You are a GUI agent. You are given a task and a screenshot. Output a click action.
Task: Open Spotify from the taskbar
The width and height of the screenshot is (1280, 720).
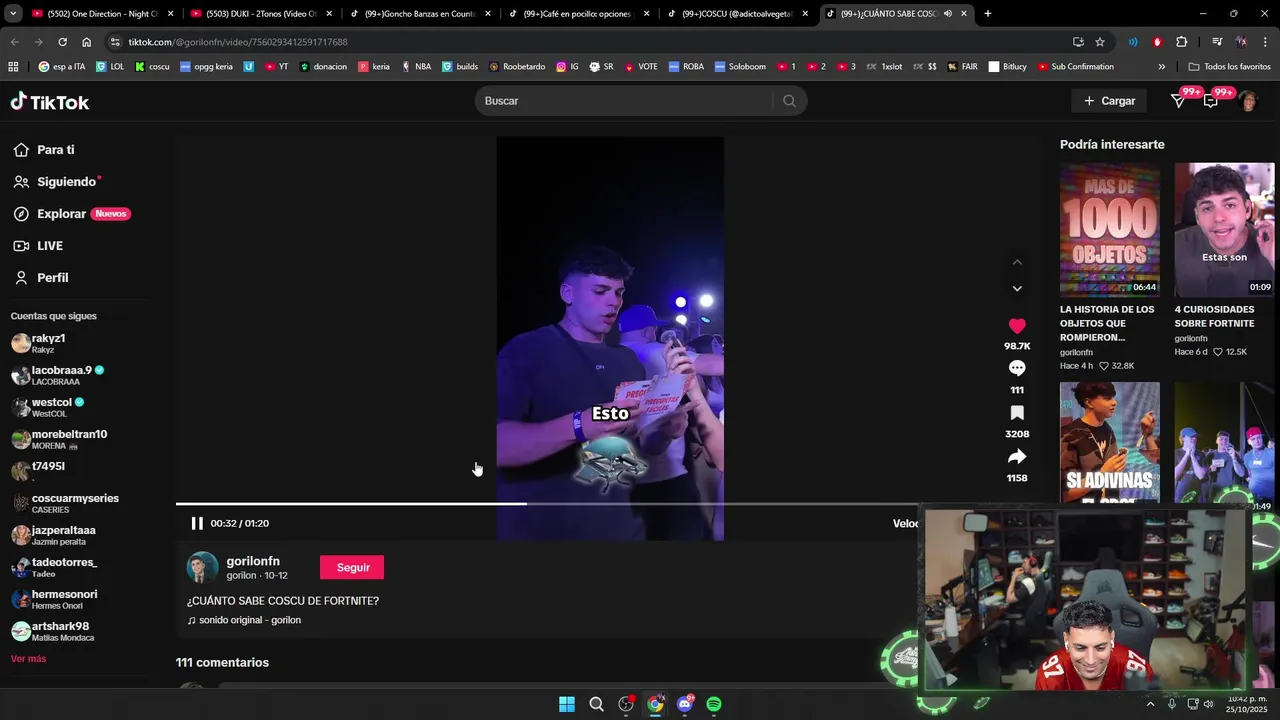pyautogui.click(x=714, y=704)
